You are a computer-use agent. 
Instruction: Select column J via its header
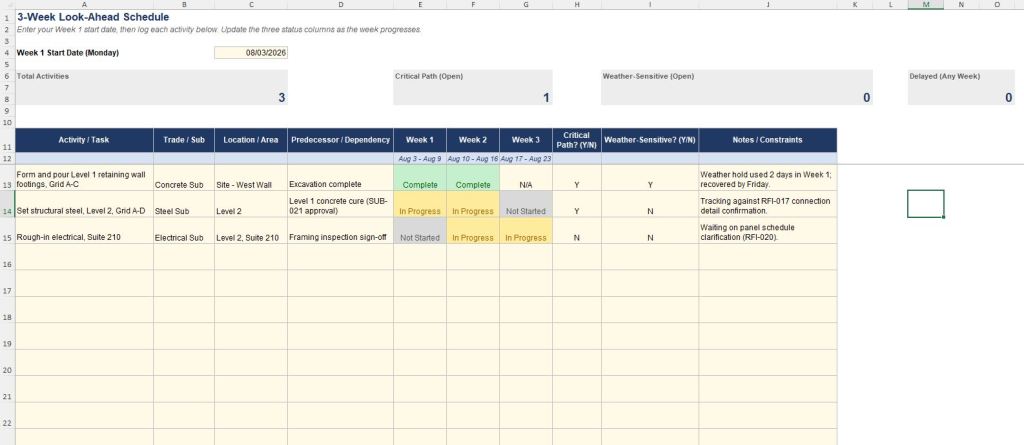(x=767, y=5)
